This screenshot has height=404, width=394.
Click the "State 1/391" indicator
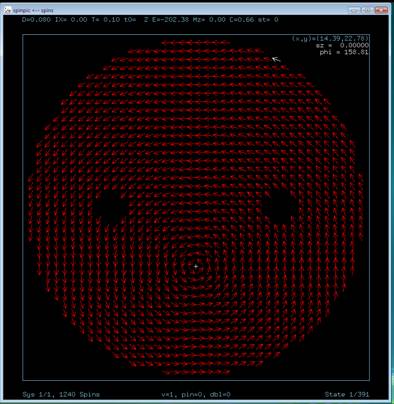coord(347,395)
